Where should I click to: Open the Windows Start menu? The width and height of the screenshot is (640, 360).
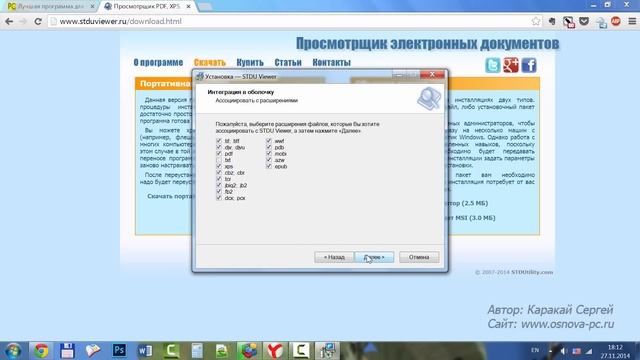[13, 351]
